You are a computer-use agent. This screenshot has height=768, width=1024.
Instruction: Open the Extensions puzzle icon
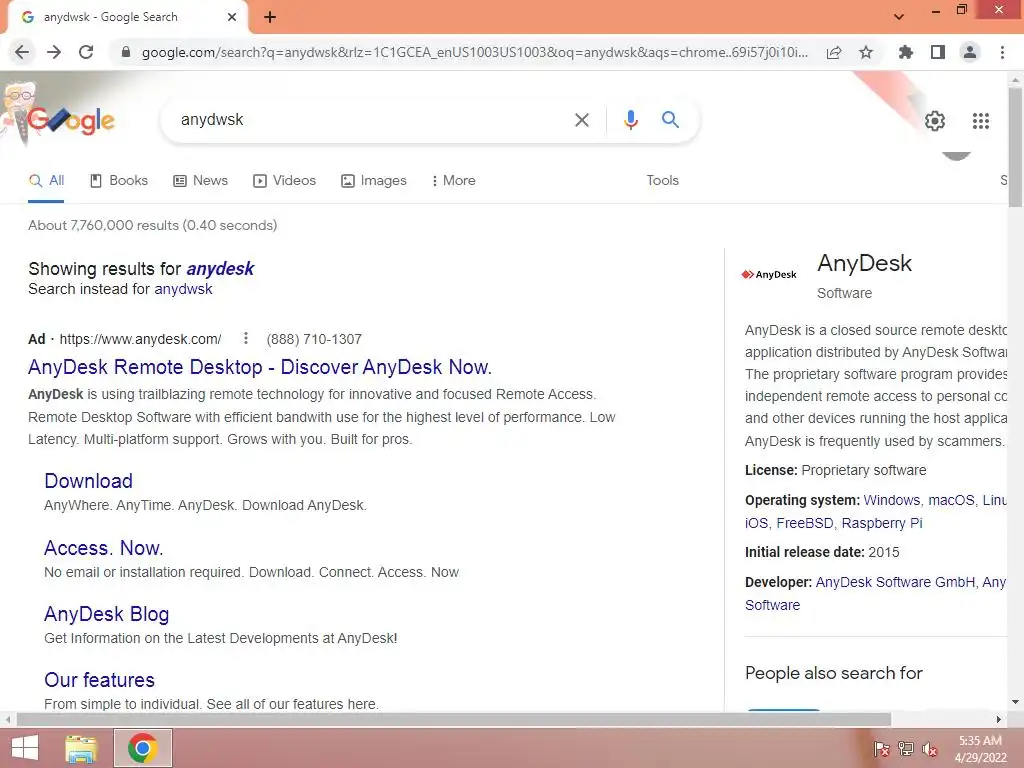(x=906, y=52)
